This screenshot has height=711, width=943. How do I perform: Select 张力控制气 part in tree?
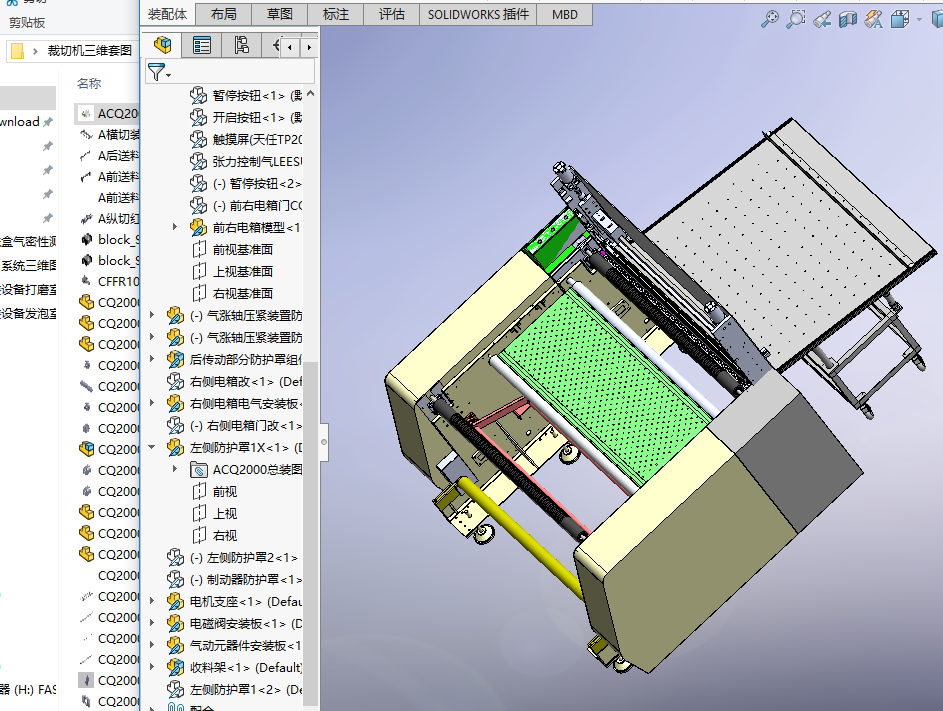(245, 161)
